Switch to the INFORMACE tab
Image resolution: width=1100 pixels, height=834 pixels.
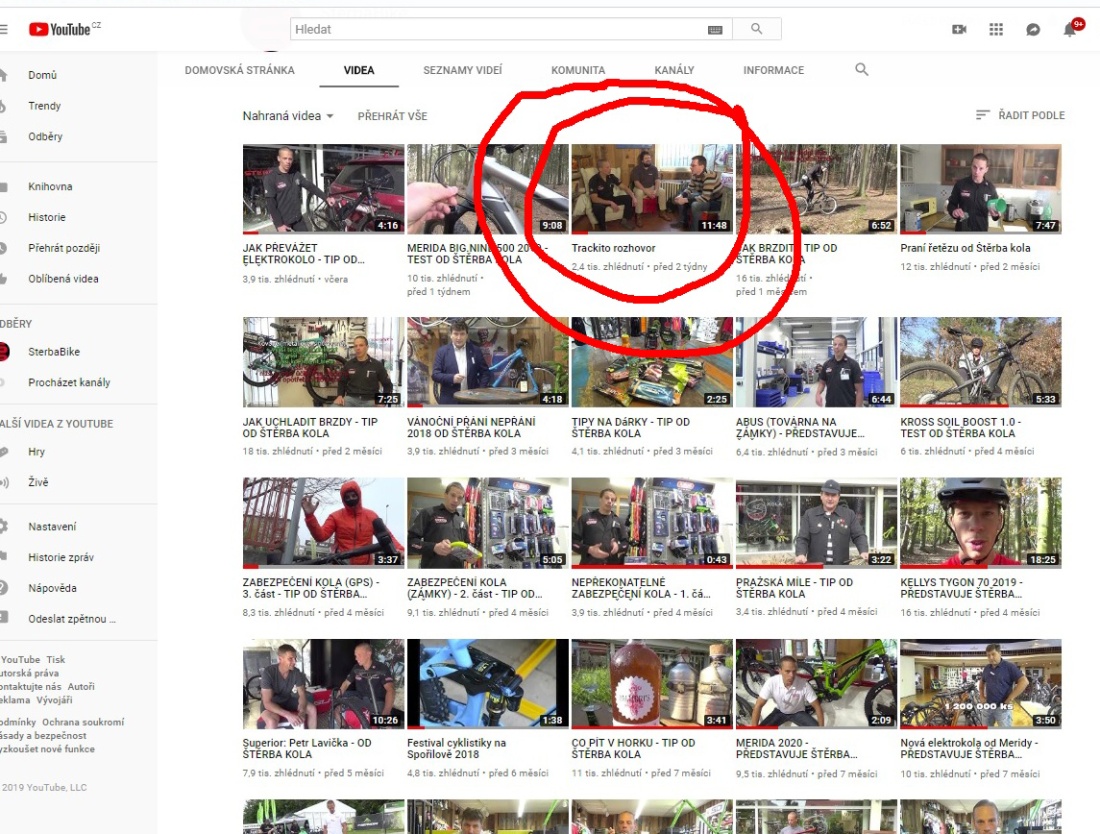773,70
